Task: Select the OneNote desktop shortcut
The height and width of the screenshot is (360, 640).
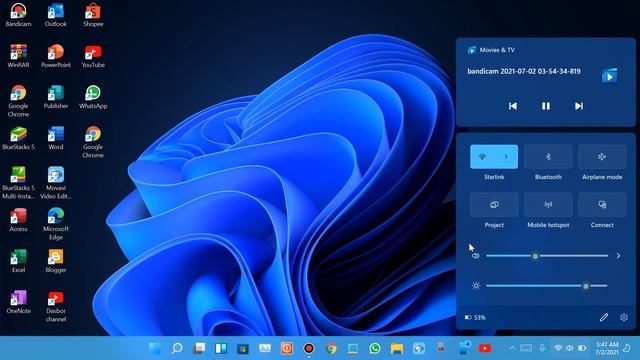Action: (x=18, y=302)
